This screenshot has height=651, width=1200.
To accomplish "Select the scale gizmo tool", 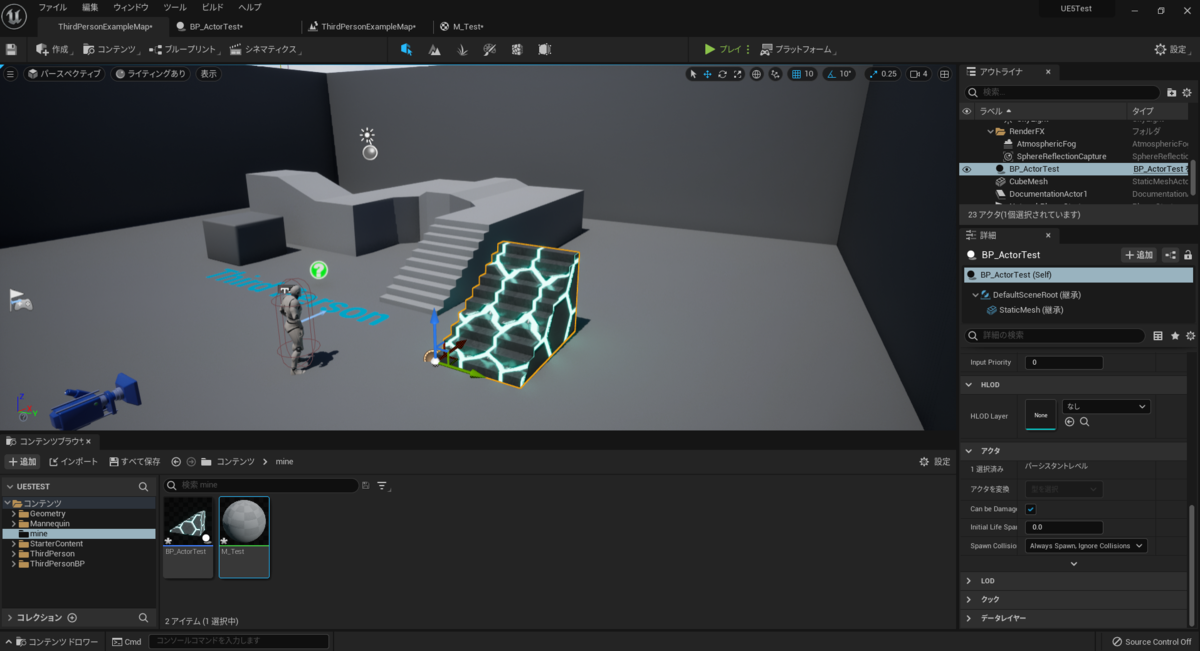I will 737,74.
